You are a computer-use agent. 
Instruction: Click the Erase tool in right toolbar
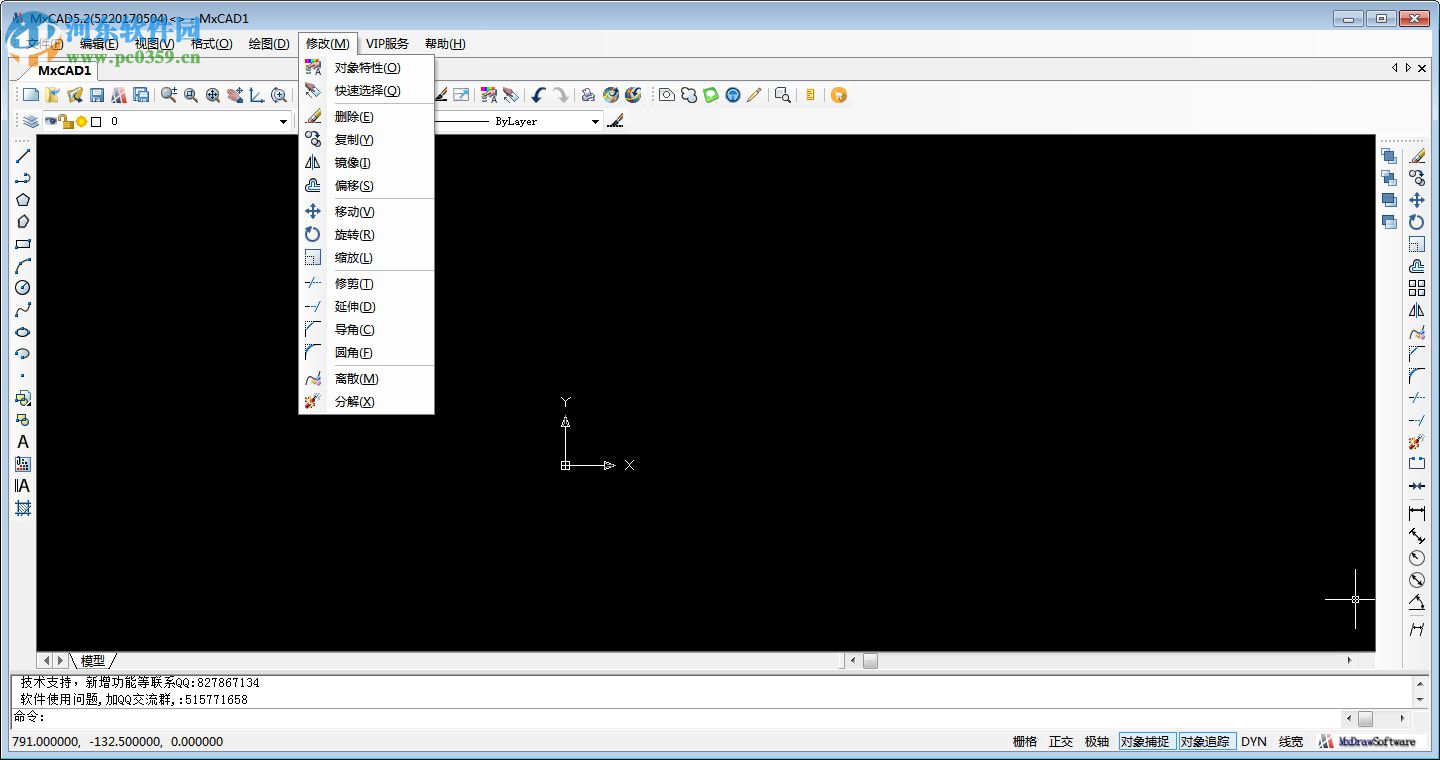click(x=1417, y=156)
